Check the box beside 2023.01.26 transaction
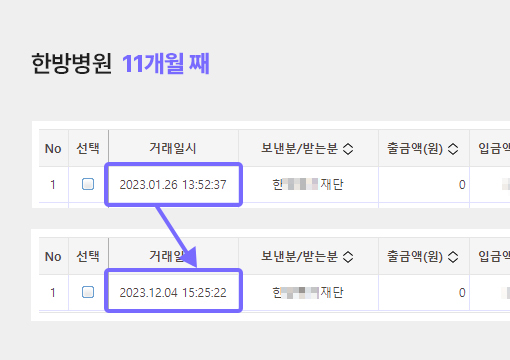The height and width of the screenshot is (360, 510). point(88,184)
